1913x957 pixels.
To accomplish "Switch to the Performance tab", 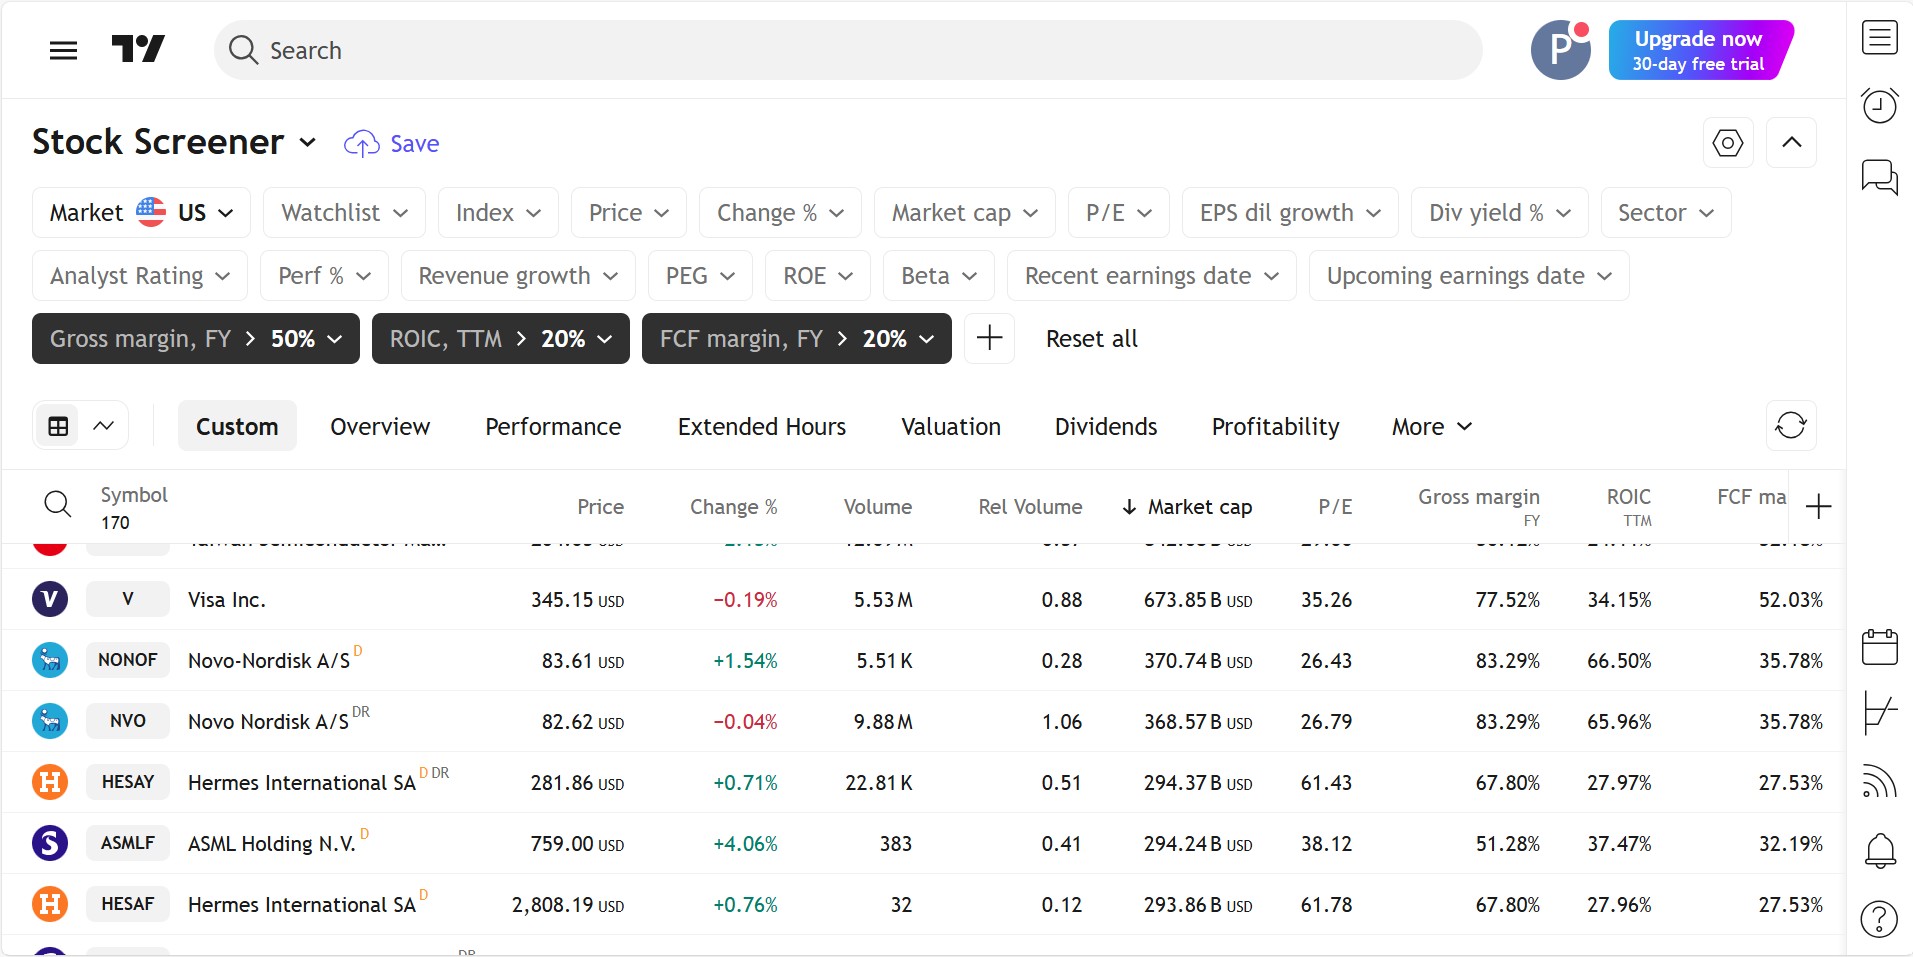I will [553, 426].
